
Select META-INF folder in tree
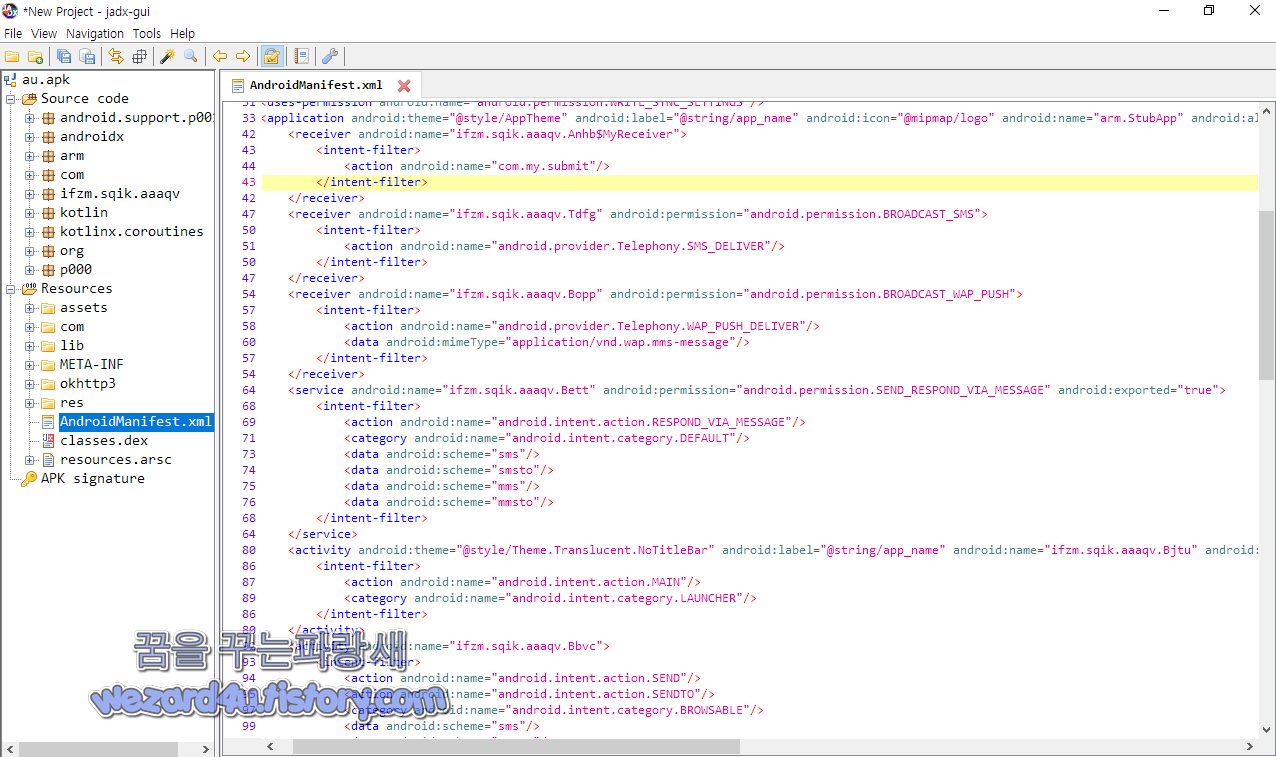click(x=92, y=365)
